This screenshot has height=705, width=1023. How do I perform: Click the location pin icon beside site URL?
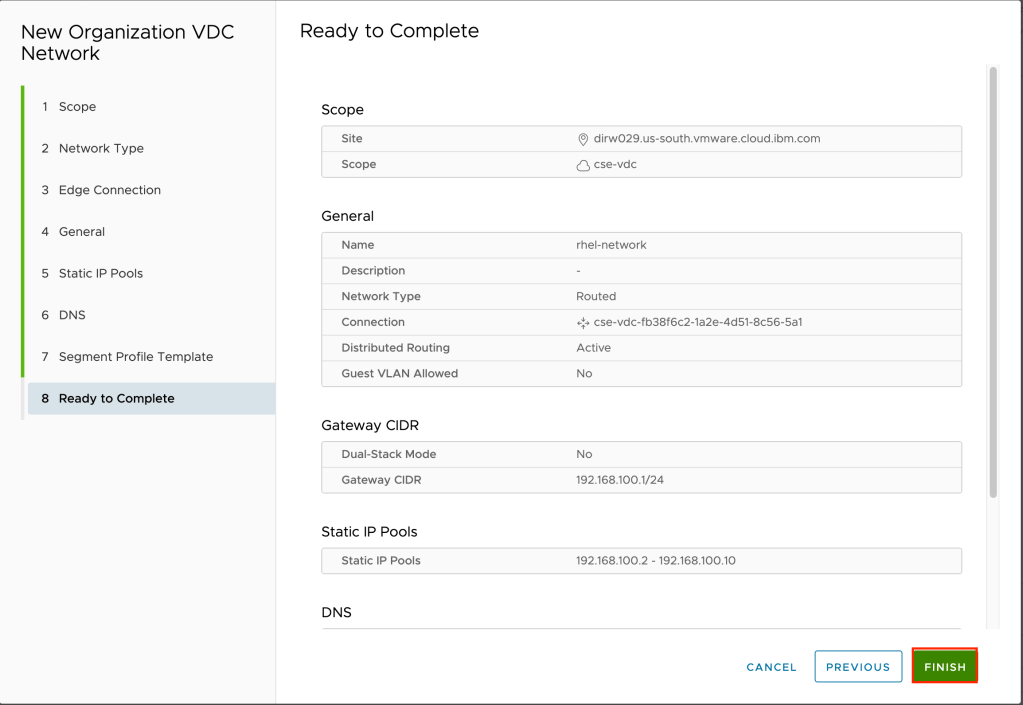583,139
